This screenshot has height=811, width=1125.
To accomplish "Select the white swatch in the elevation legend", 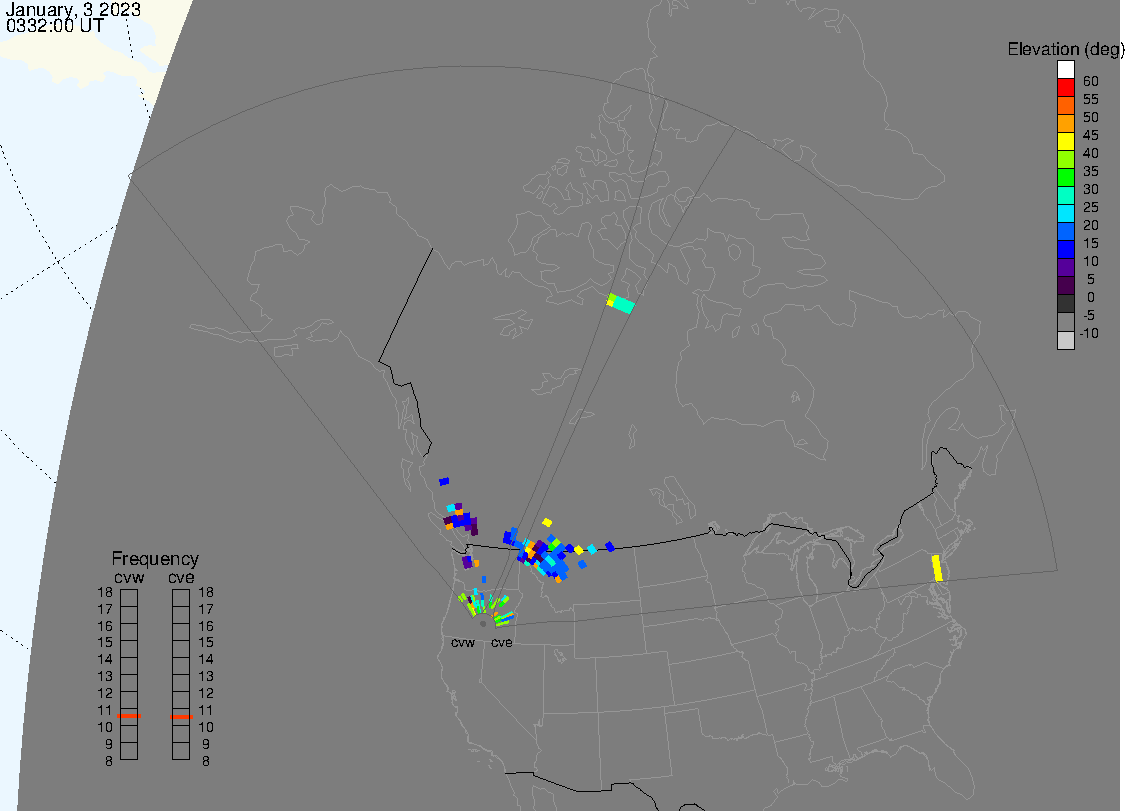I will coord(1065,70).
